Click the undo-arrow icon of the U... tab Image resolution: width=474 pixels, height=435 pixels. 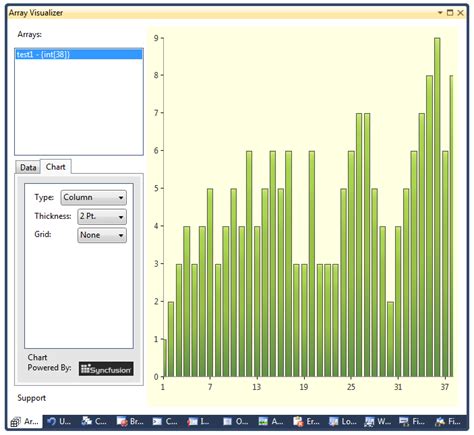pyautogui.click(x=51, y=422)
